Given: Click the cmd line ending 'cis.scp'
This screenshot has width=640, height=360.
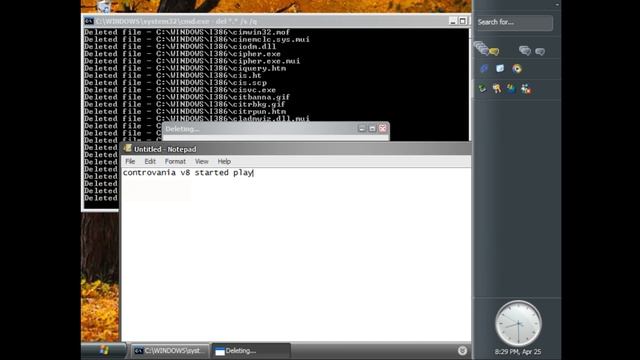Looking at the screenshot, I should pos(175,83).
